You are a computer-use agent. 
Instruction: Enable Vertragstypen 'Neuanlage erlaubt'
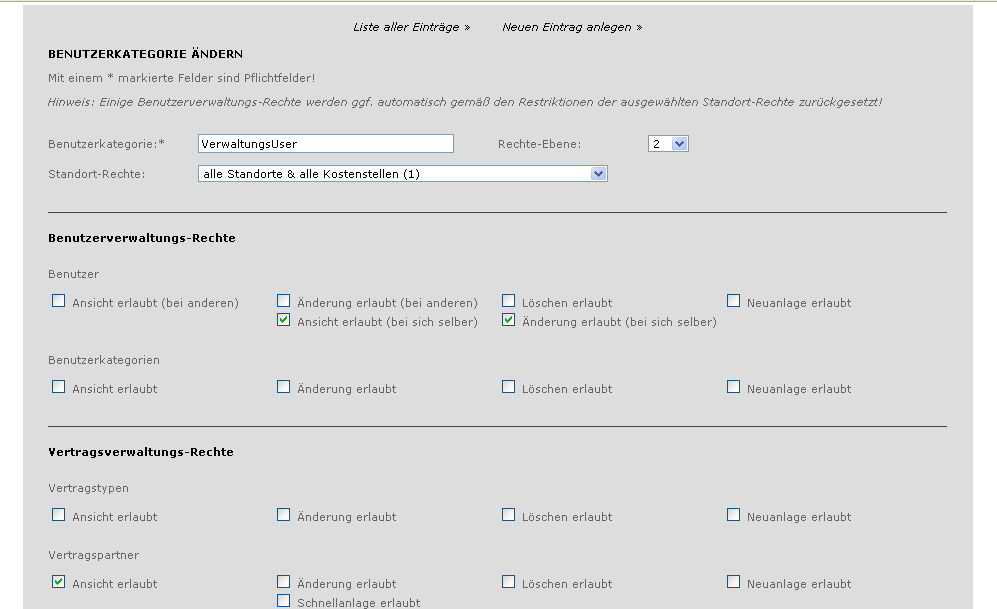coord(734,515)
